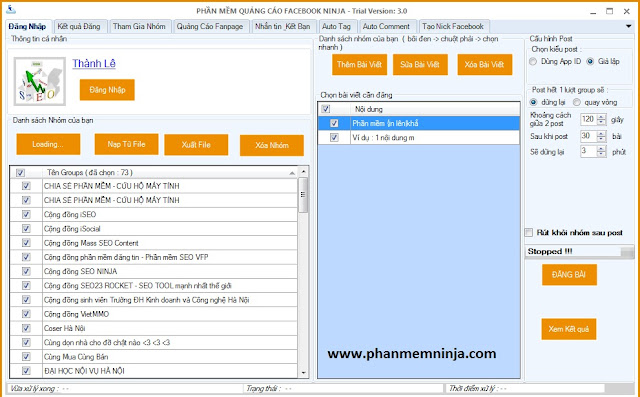Image resolution: width=640 pixels, height=397 pixels.
Task: Select the Dùng App ID radio option
Action: (533, 62)
